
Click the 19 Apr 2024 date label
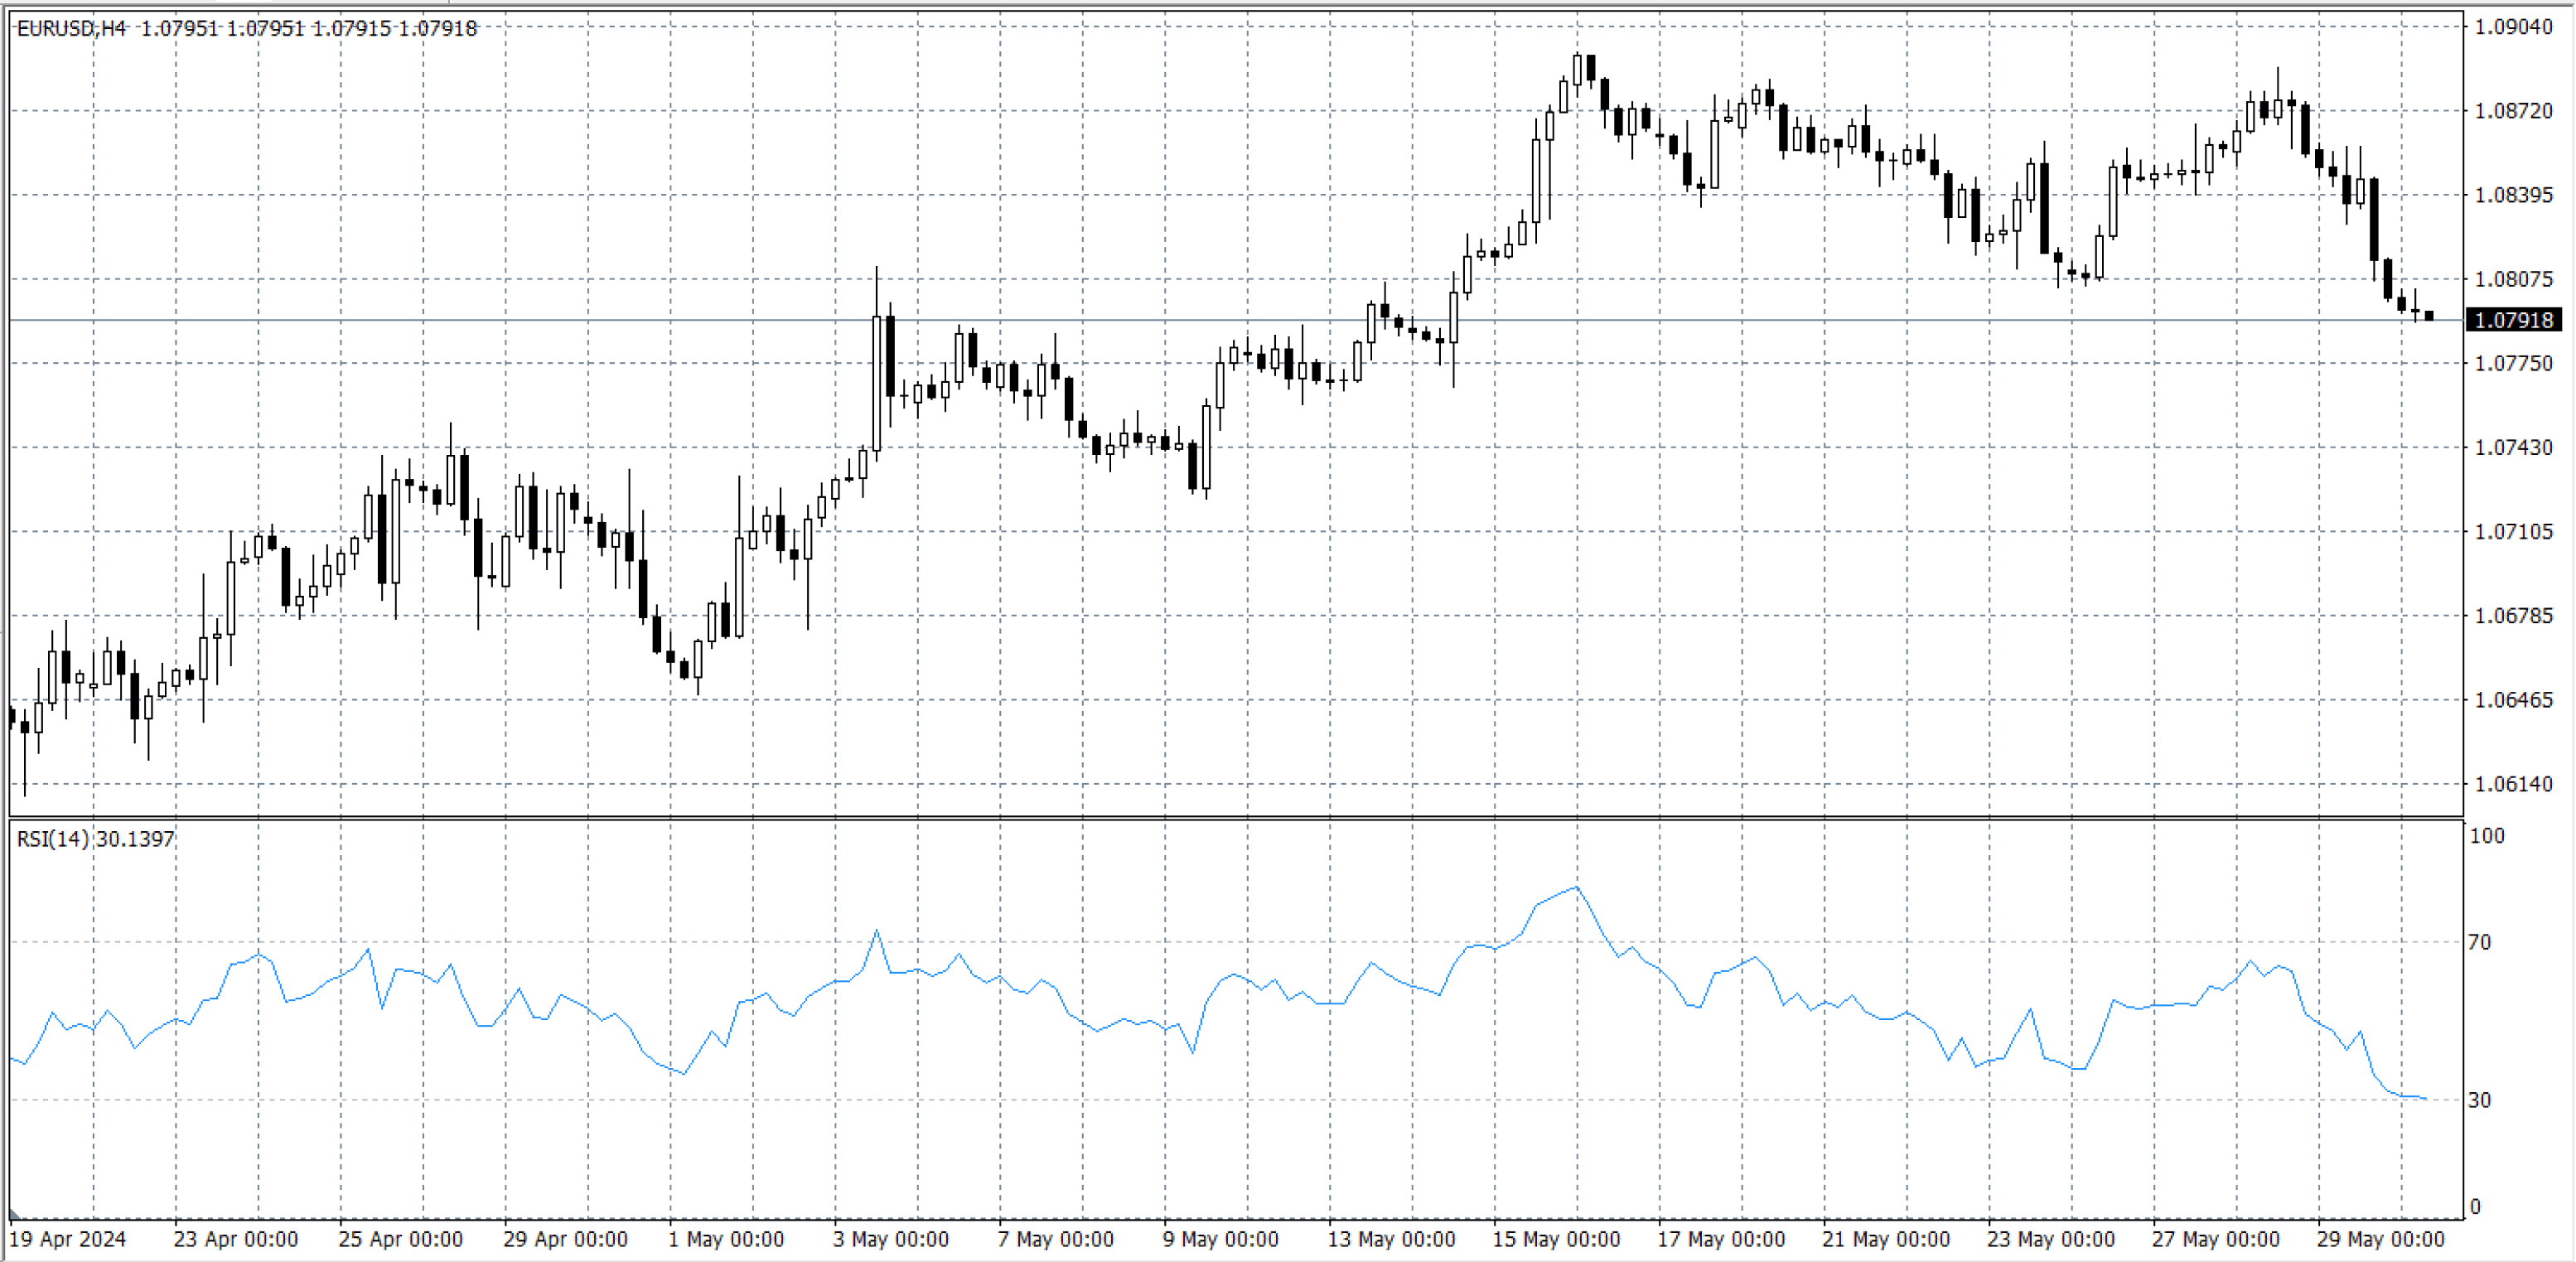pyautogui.click(x=67, y=1239)
